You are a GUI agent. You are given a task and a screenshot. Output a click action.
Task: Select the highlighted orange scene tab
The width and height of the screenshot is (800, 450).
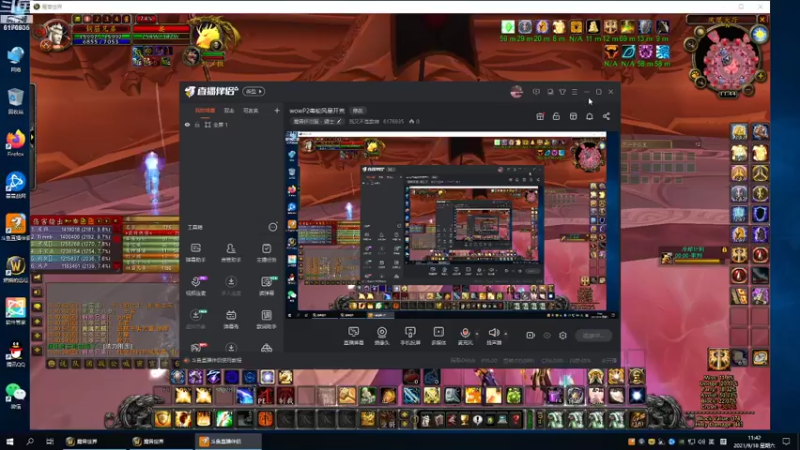click(x=205, y=111)
